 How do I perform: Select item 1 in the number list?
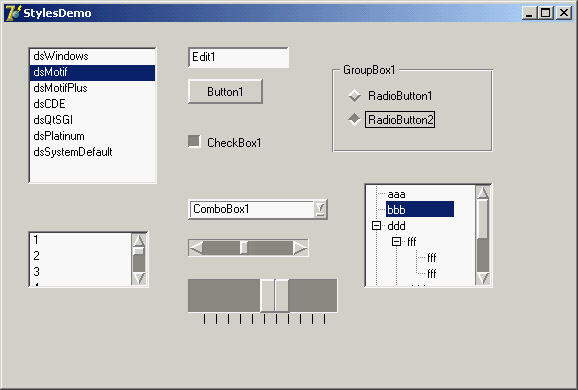[80, 240]
